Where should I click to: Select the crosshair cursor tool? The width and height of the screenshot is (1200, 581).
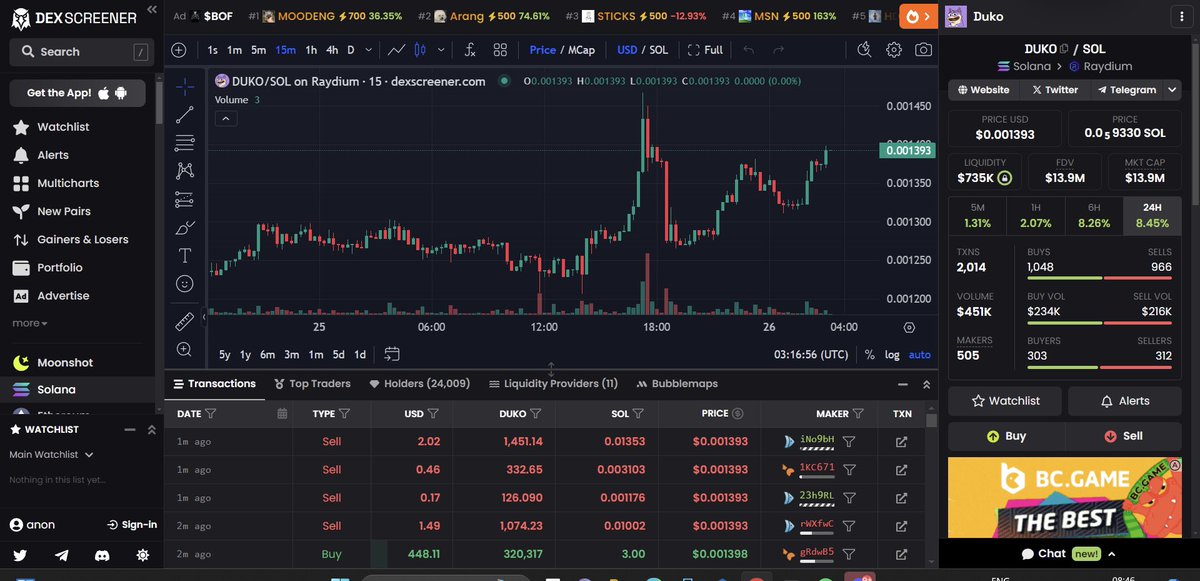pos(184,87)
